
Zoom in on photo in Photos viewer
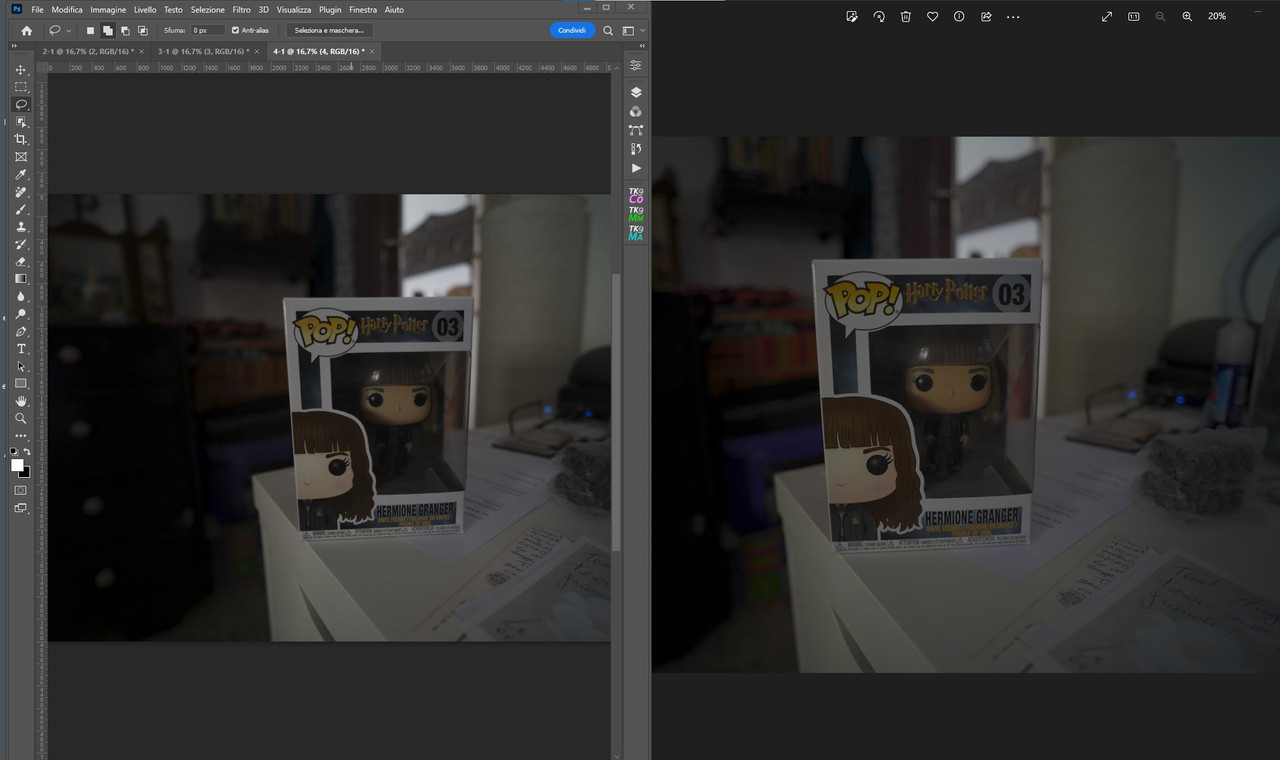[1187, 17]
